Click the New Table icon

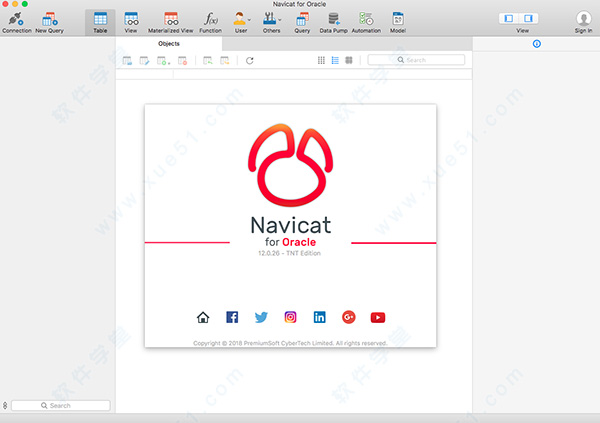(x=163, y=60)
